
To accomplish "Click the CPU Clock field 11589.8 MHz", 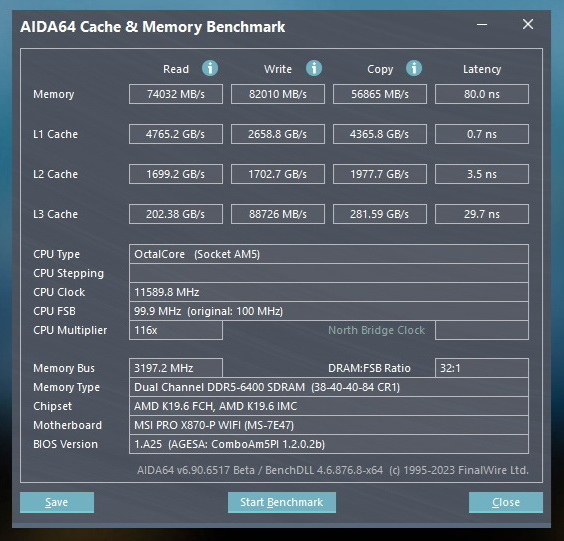I will click(x=329, y=292).
